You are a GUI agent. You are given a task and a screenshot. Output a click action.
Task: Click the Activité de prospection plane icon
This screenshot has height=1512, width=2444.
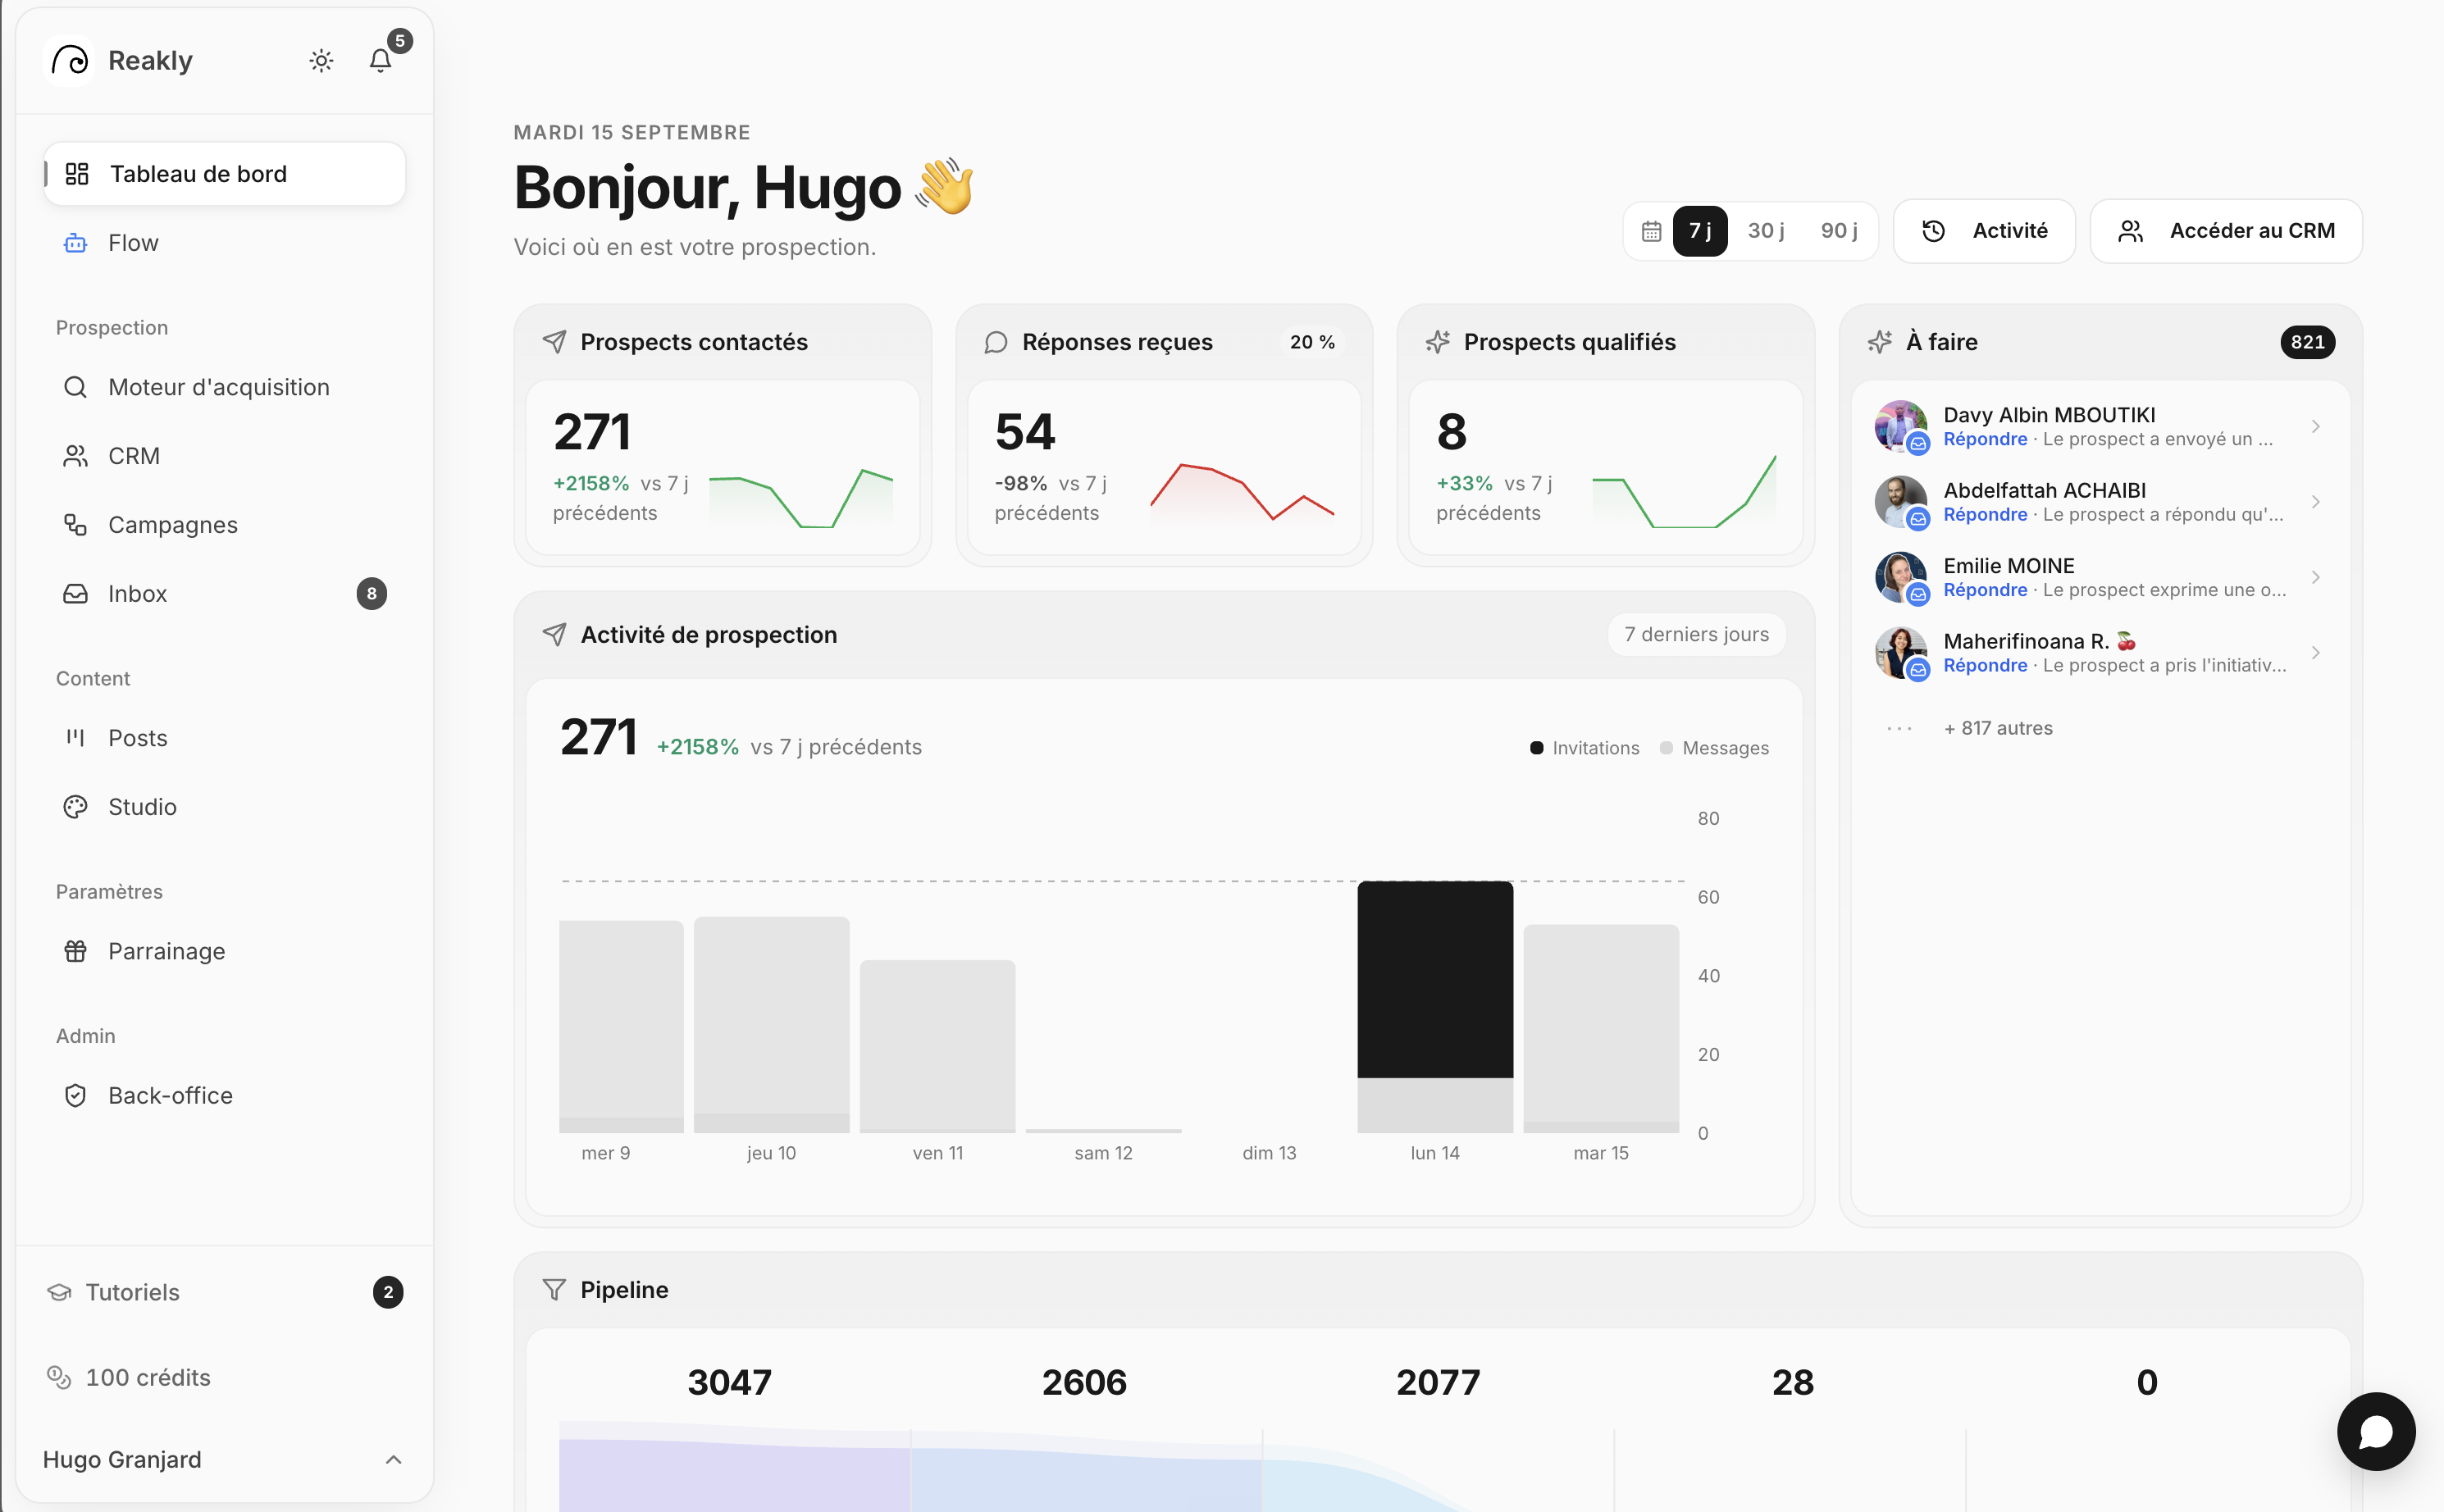554,635
